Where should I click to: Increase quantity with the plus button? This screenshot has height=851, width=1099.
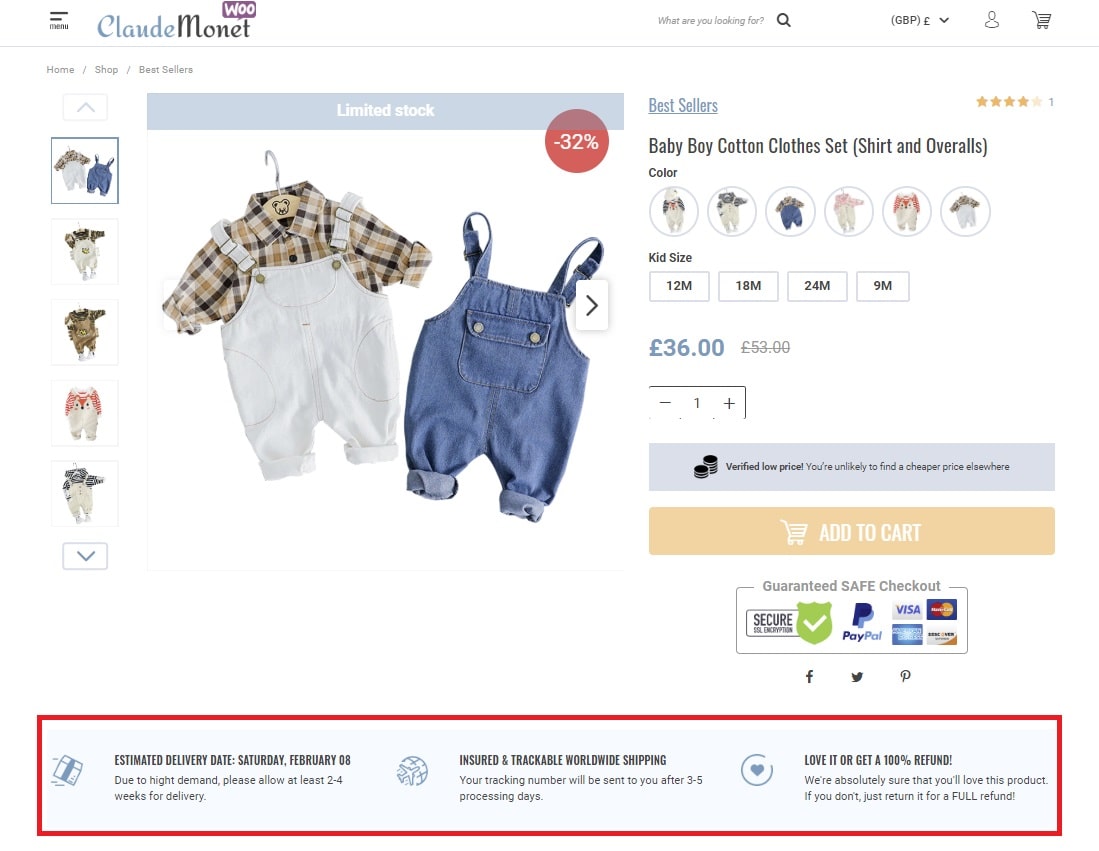pos(729,403)
